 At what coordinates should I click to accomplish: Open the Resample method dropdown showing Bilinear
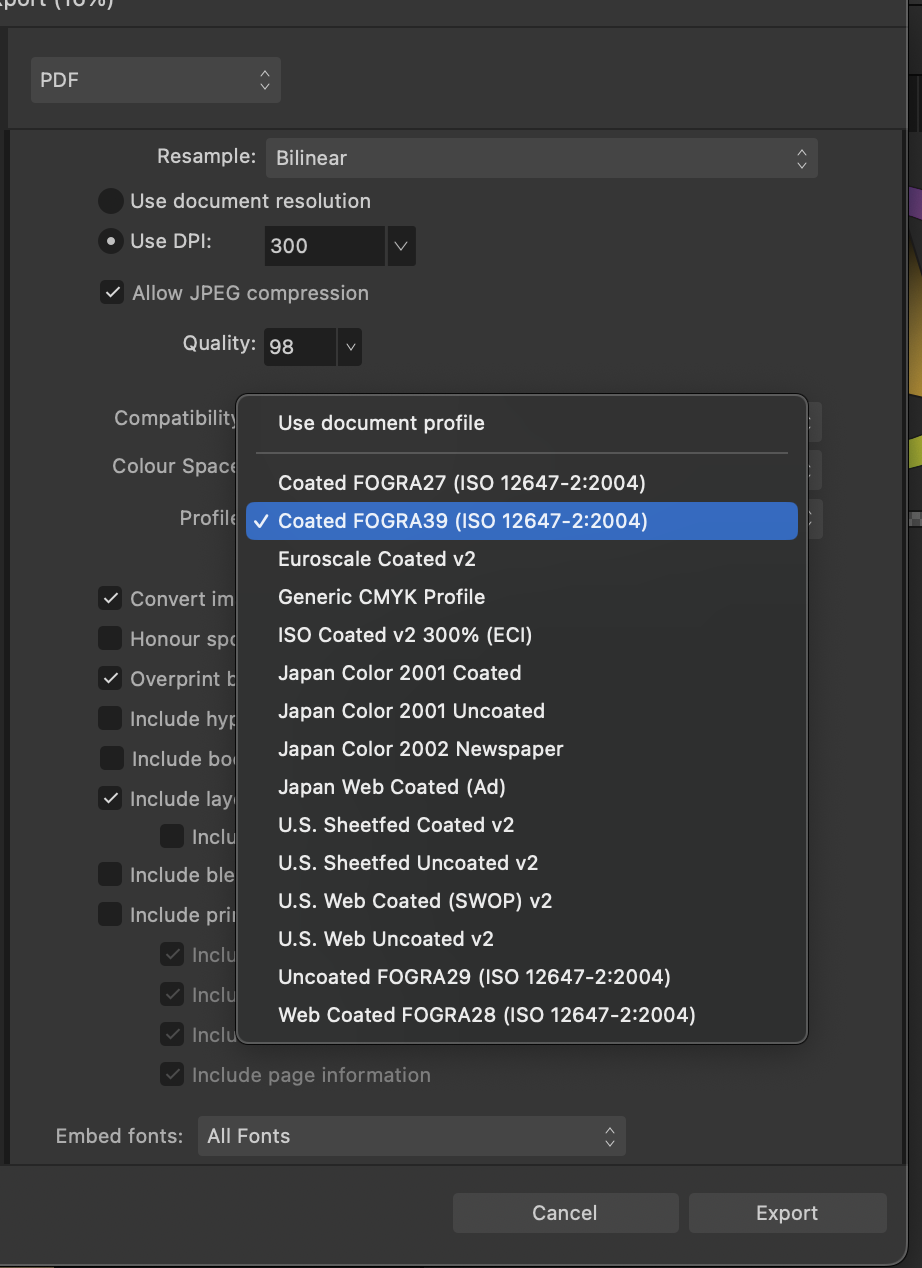point(541,157)
